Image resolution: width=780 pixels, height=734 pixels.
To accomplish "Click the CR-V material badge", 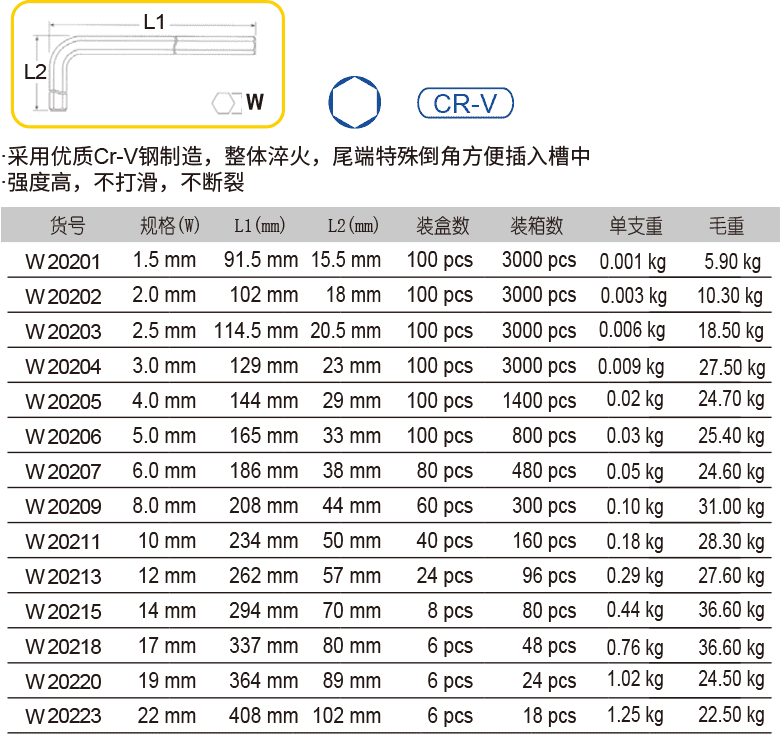I will click(464, 103).
